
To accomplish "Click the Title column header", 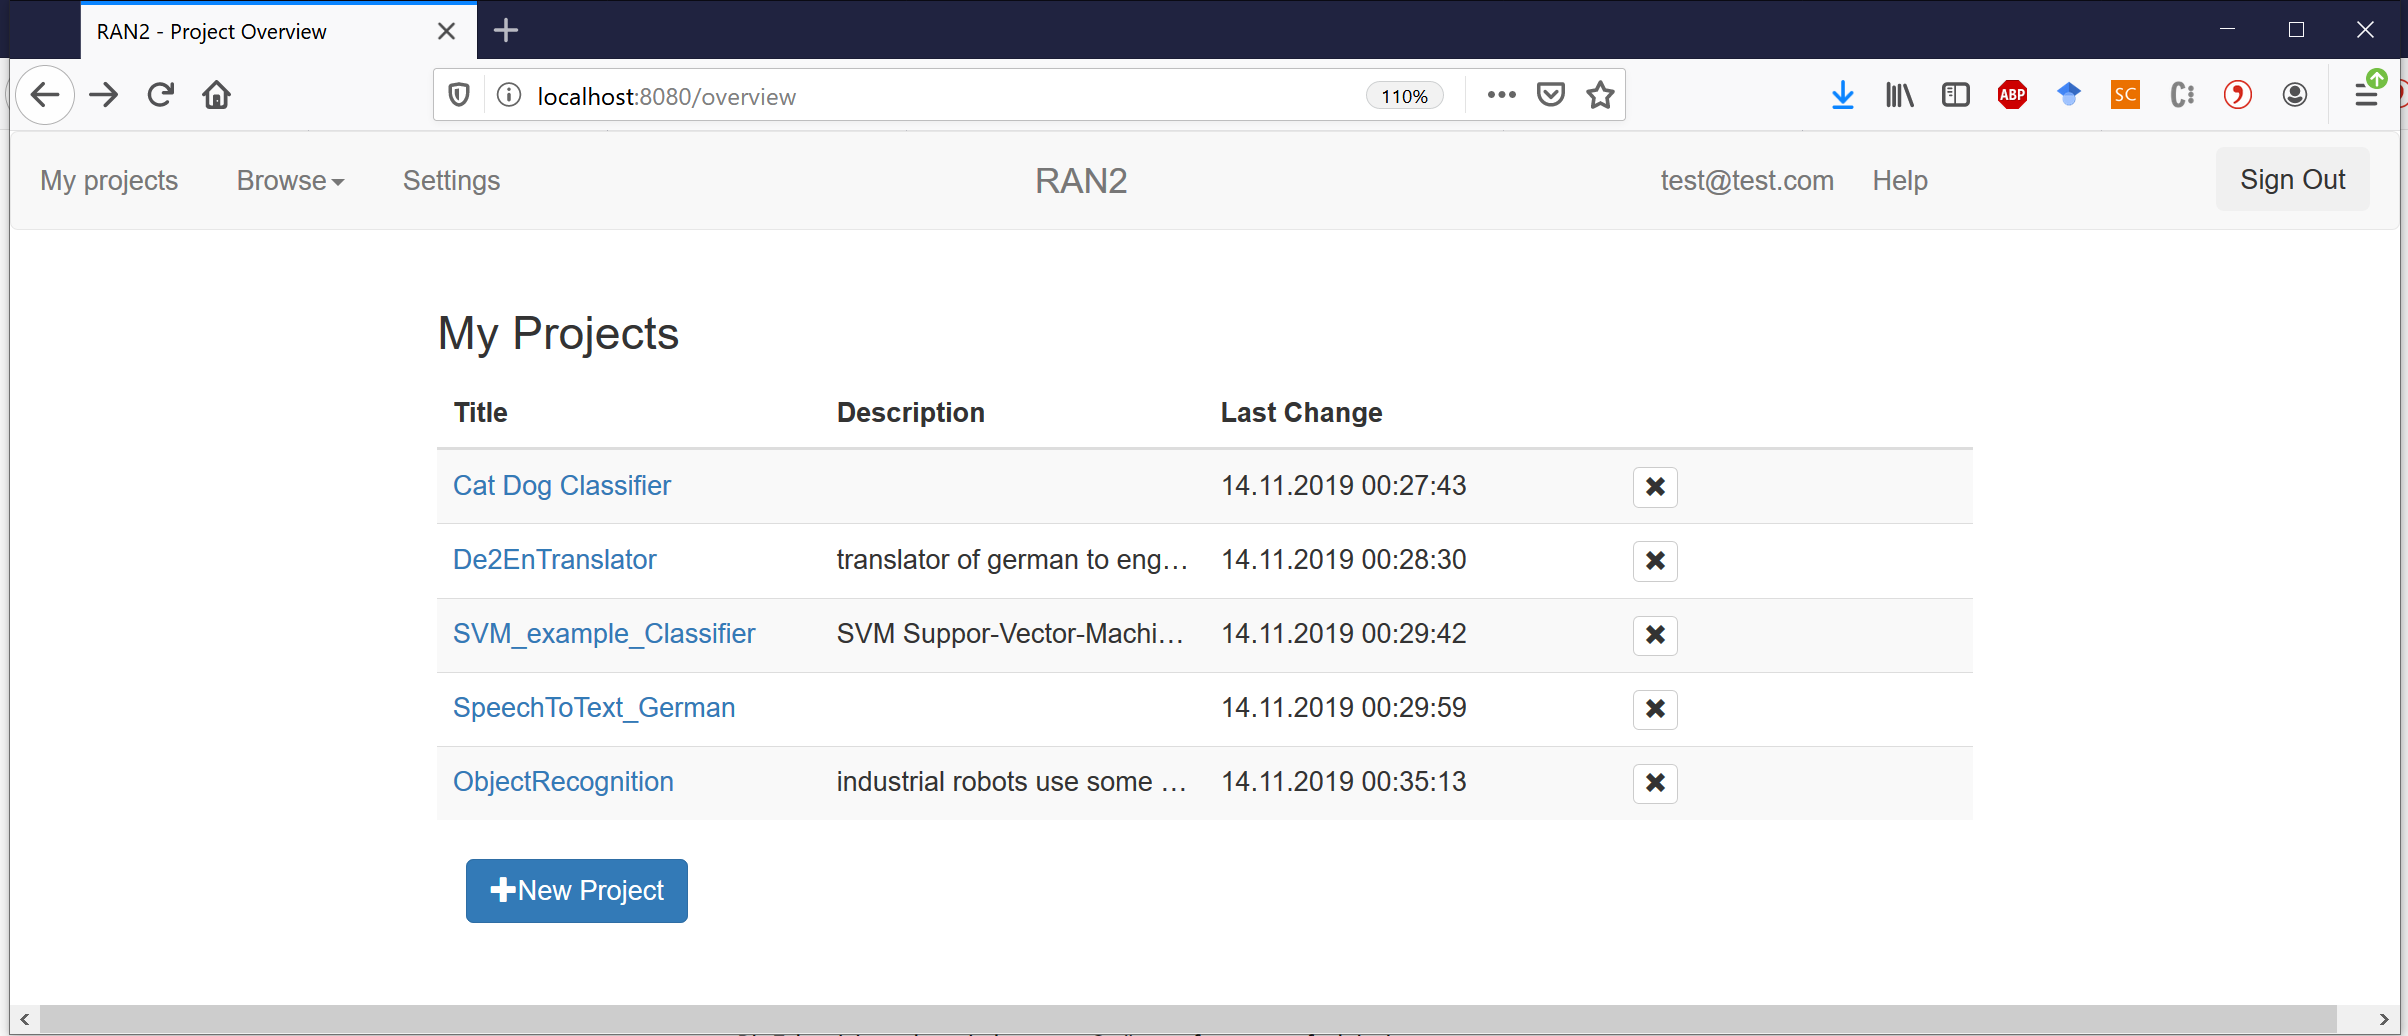I will [x=480, y=413].
